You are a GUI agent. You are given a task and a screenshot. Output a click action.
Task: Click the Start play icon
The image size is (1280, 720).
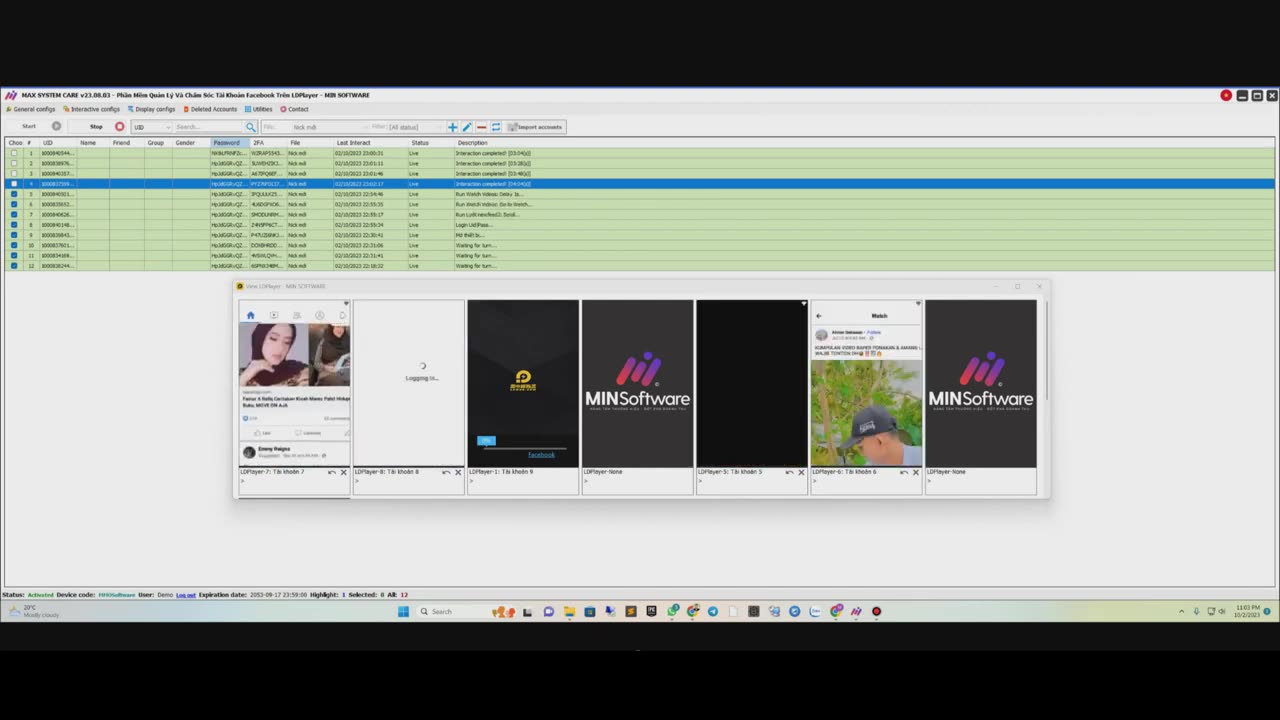[56, 127]
